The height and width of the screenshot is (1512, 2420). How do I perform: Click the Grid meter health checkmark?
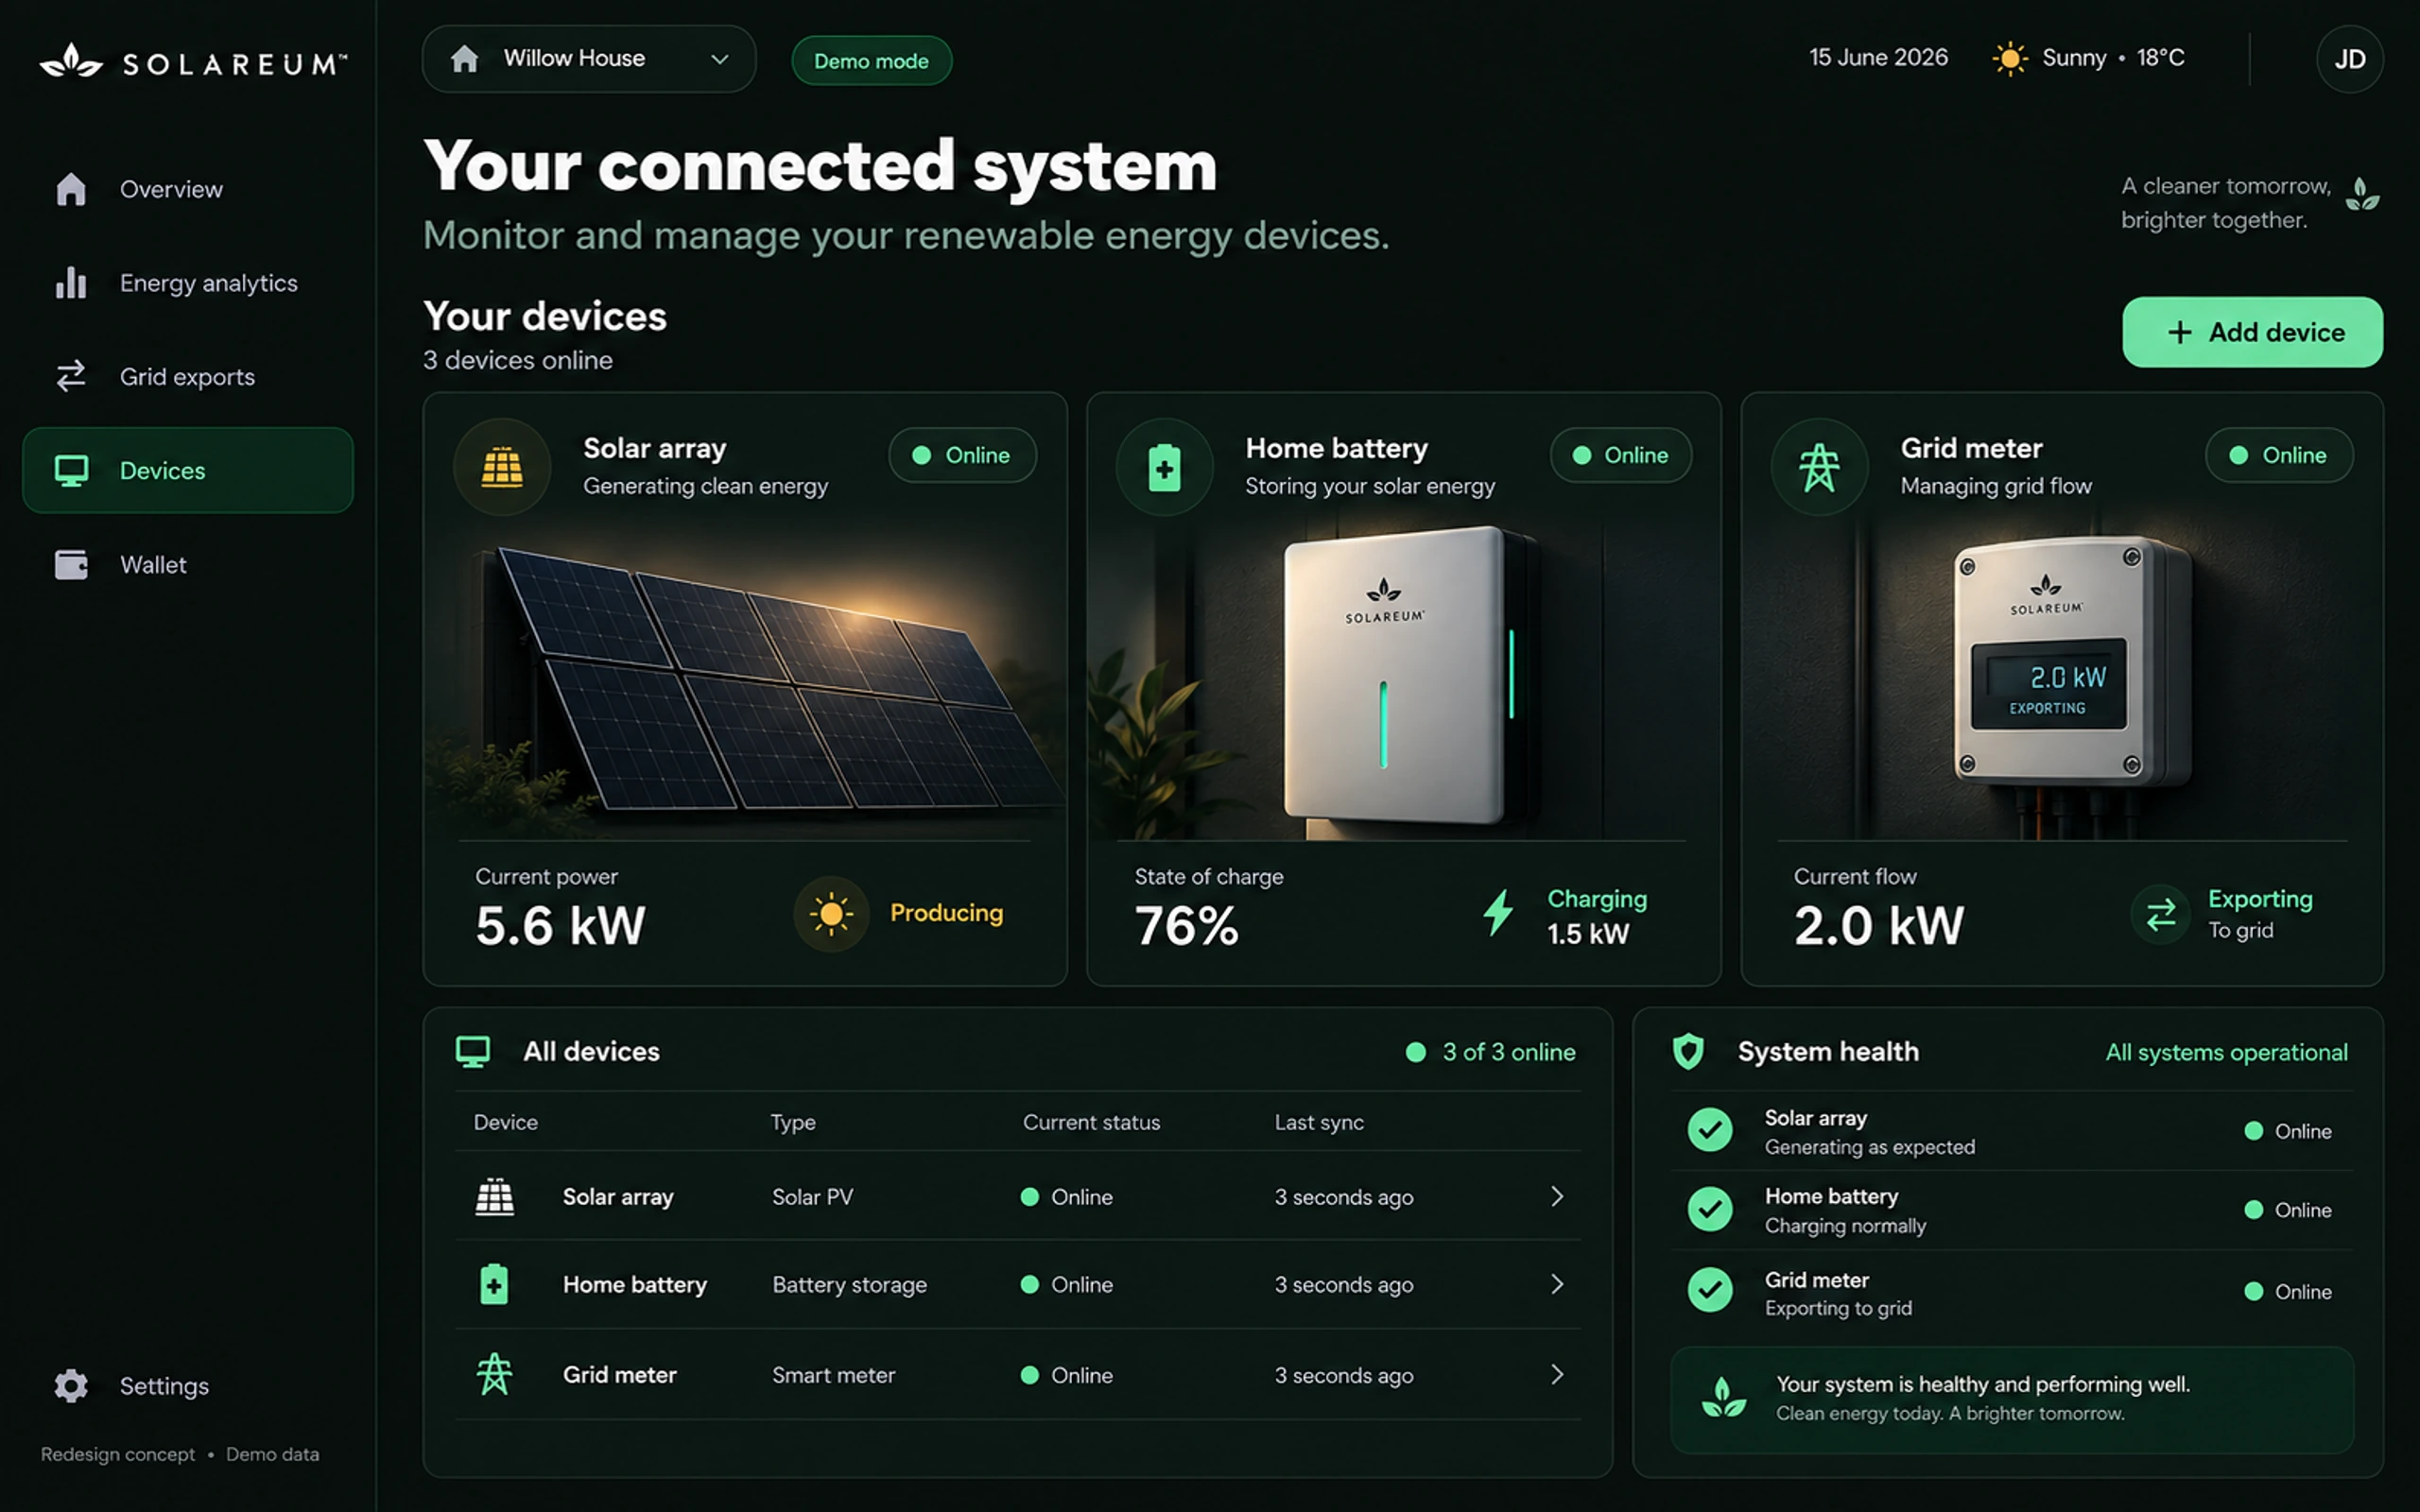click(1710, 1290)
